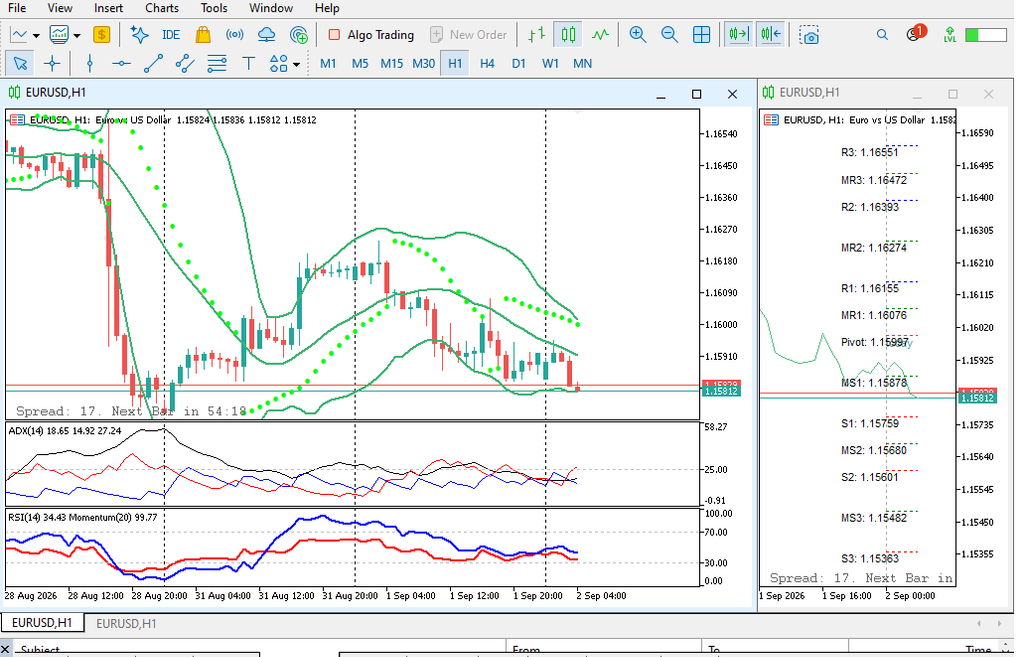
Task: Switch timeframe to W1
Action: pos(551,63)
